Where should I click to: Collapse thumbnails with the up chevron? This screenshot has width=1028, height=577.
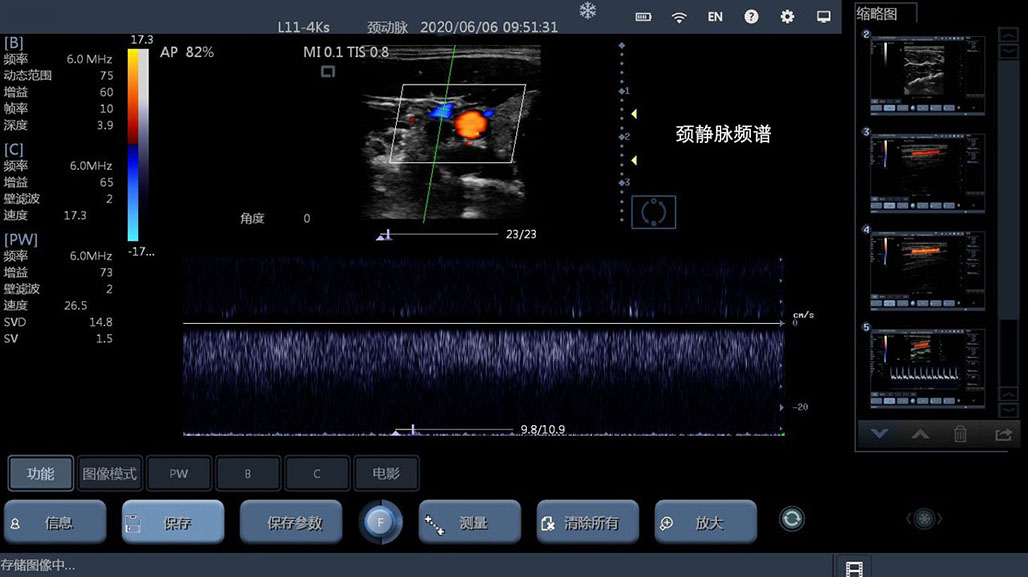(x=919, y=434)
